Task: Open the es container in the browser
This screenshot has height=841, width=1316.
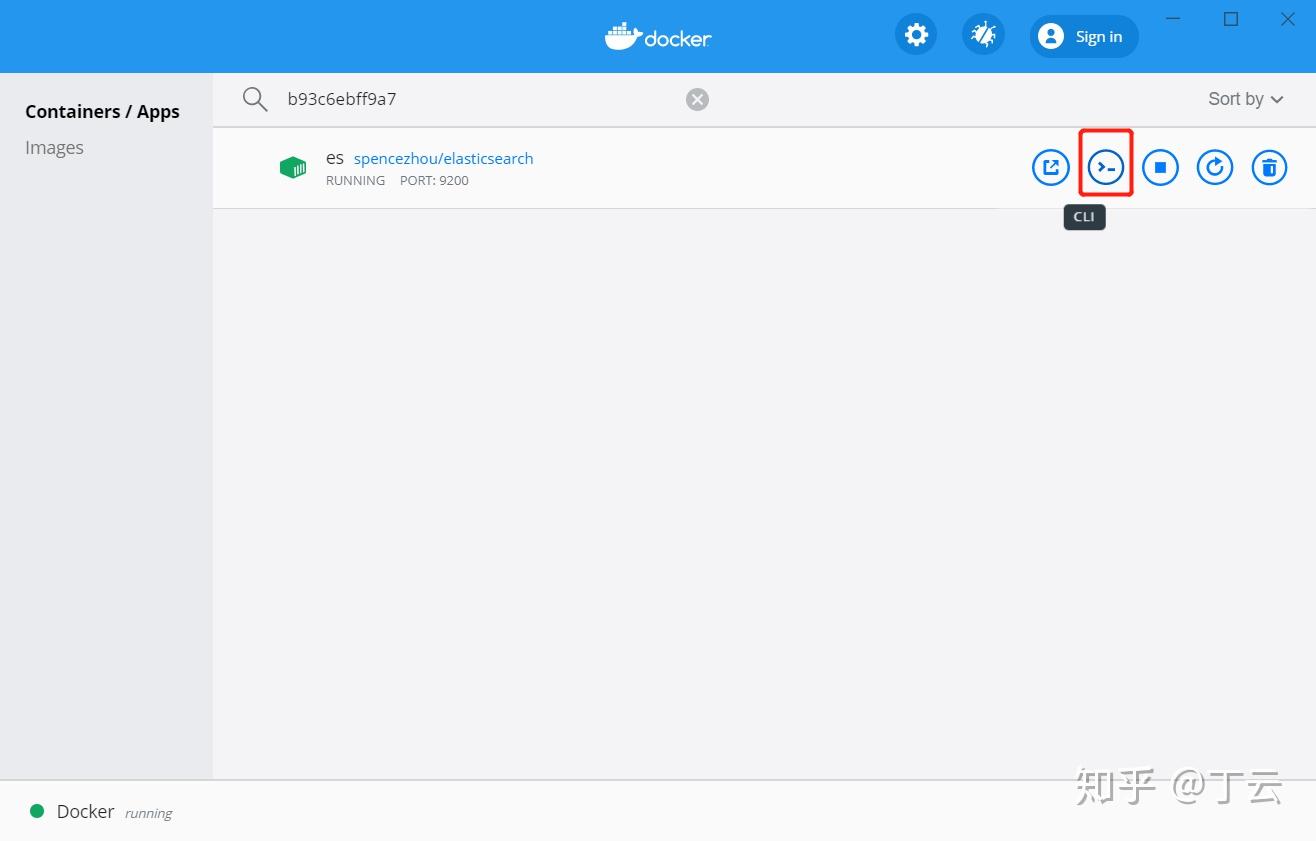Action: (x=1050, y=167)
